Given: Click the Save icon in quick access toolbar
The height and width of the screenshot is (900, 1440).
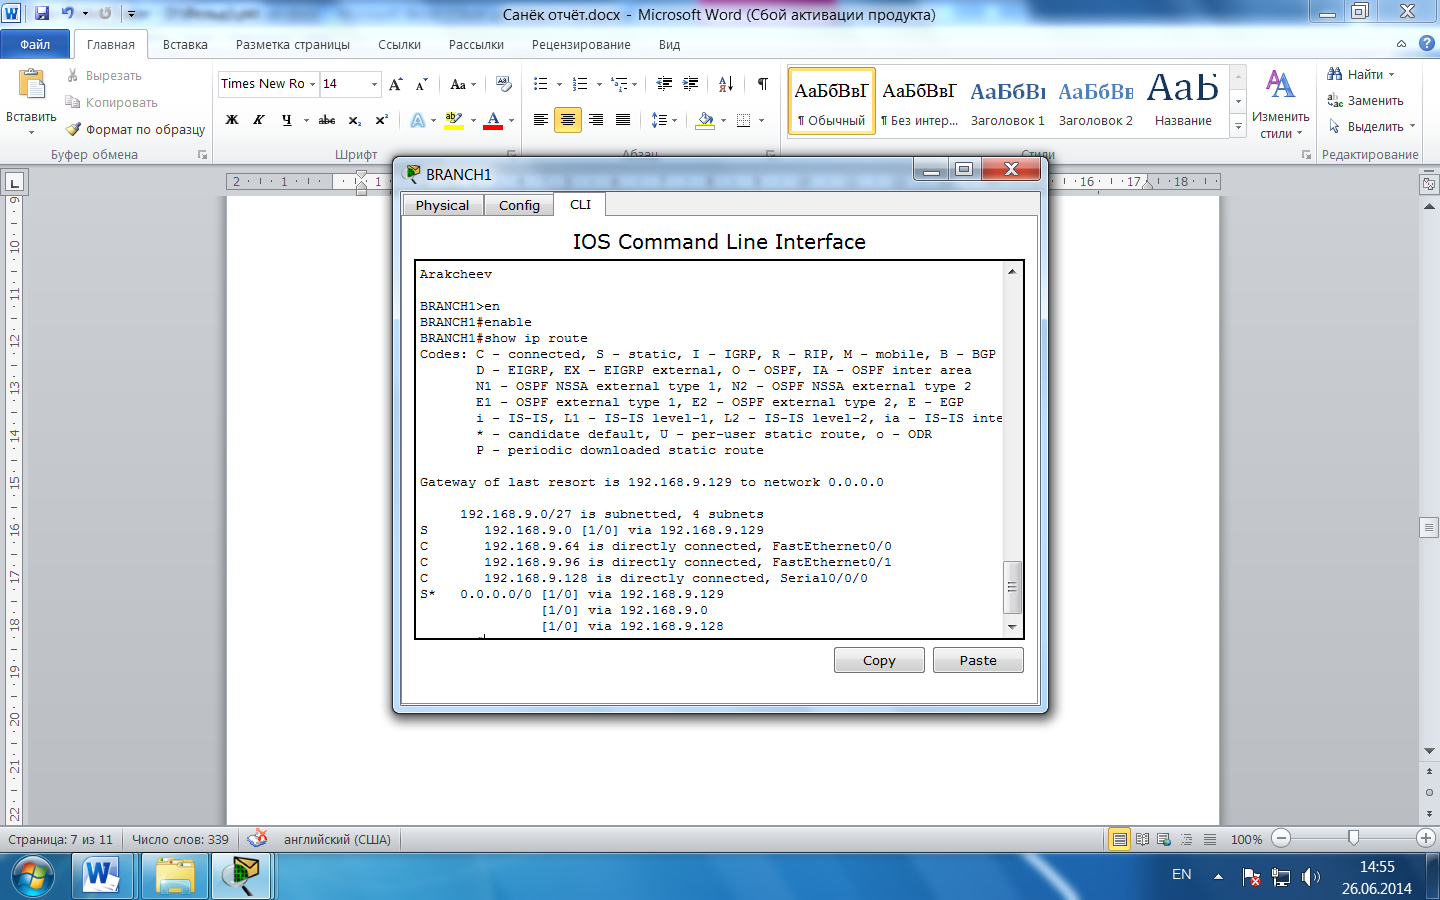Looking at the screenshot, I should (42, 13).
